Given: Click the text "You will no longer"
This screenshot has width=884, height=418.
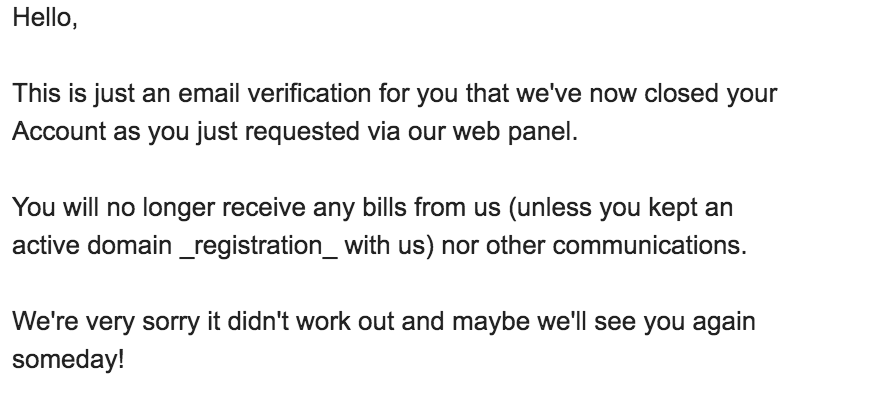Looking at the screenshot, I should [113, 208].
